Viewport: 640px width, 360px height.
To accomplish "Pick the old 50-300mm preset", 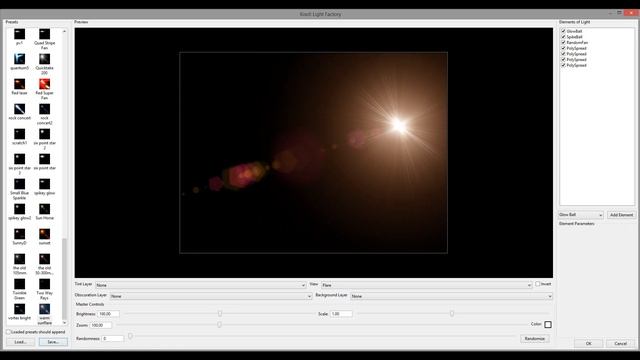I will [x=44, y=259].
